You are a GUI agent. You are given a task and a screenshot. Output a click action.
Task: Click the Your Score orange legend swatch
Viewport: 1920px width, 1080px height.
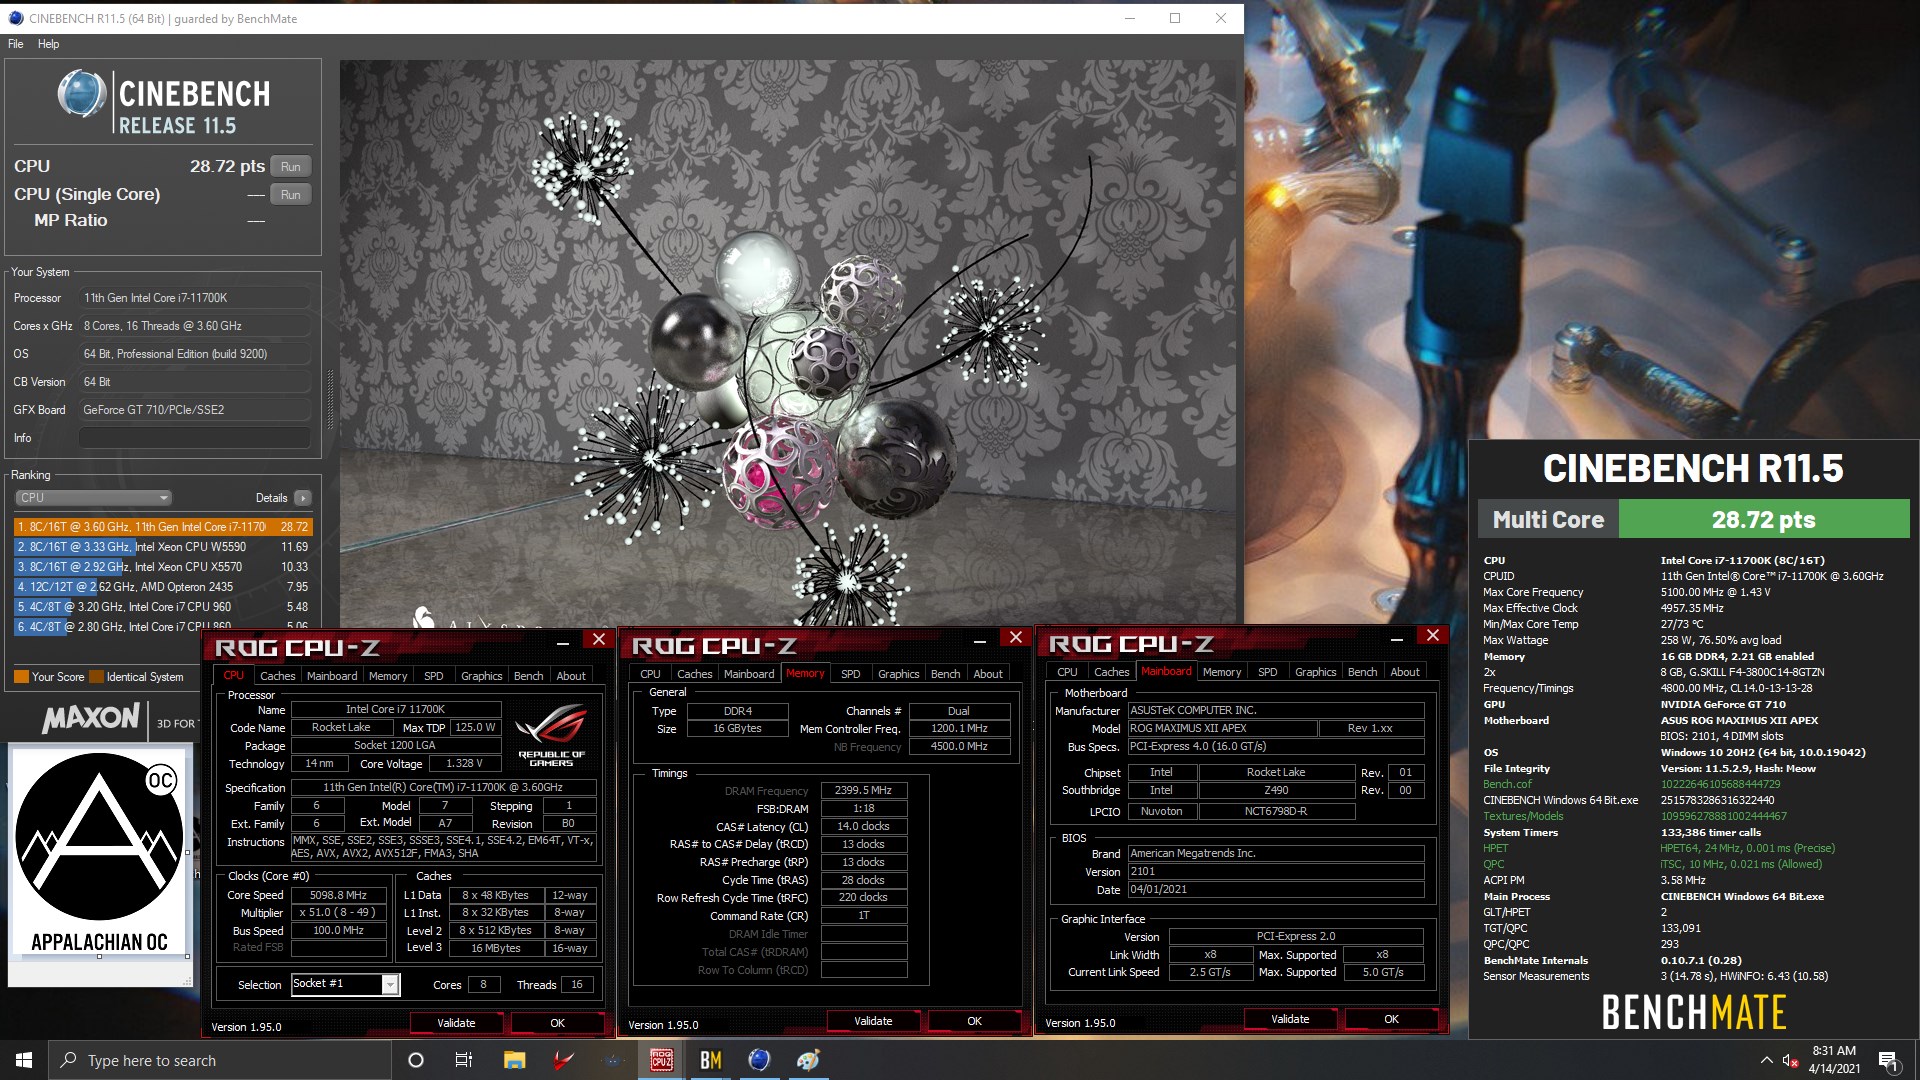click(21, 677)
